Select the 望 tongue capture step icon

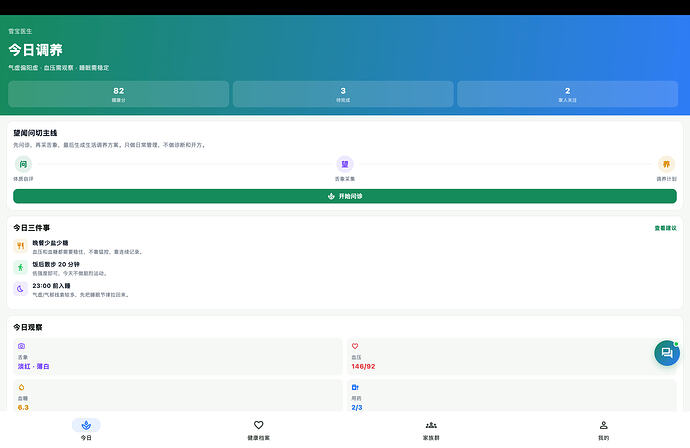pos(345,164)
